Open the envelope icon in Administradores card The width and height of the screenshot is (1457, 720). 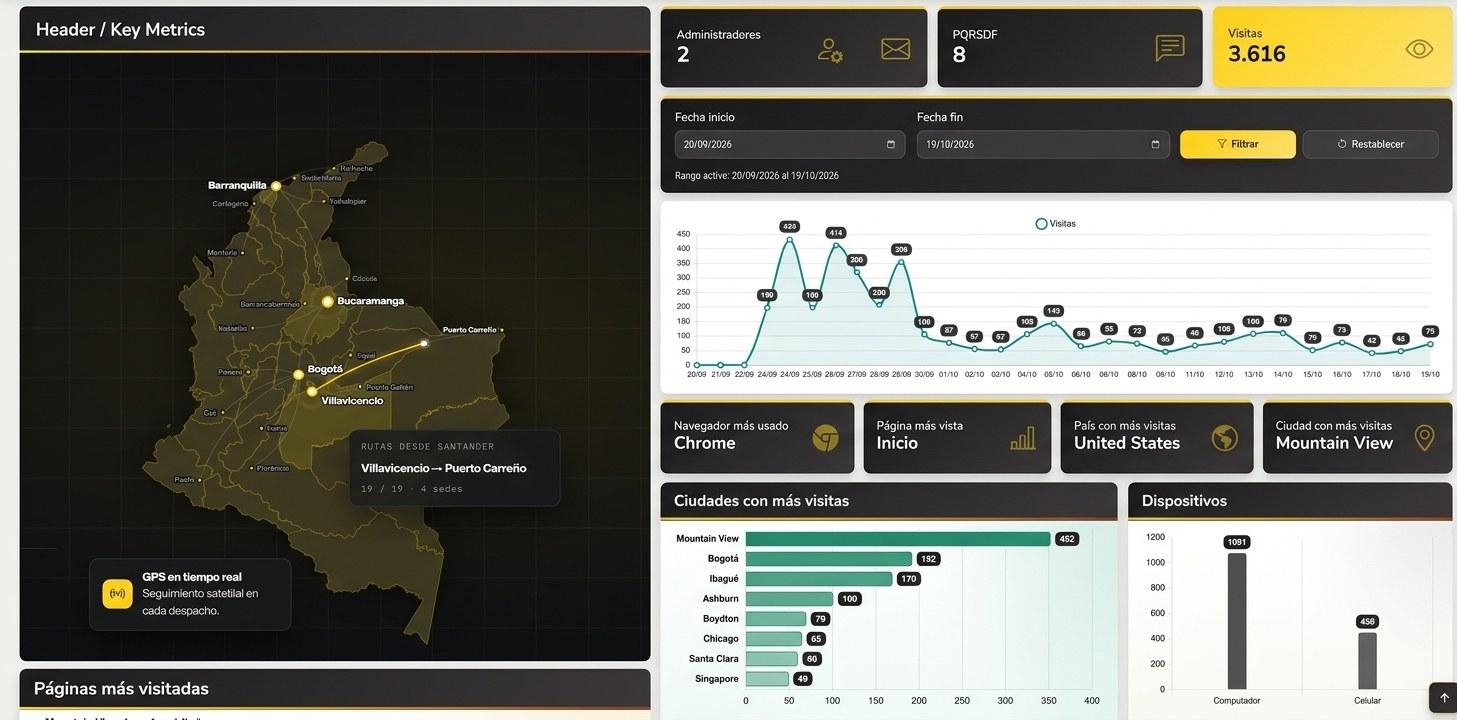(895, 49)
